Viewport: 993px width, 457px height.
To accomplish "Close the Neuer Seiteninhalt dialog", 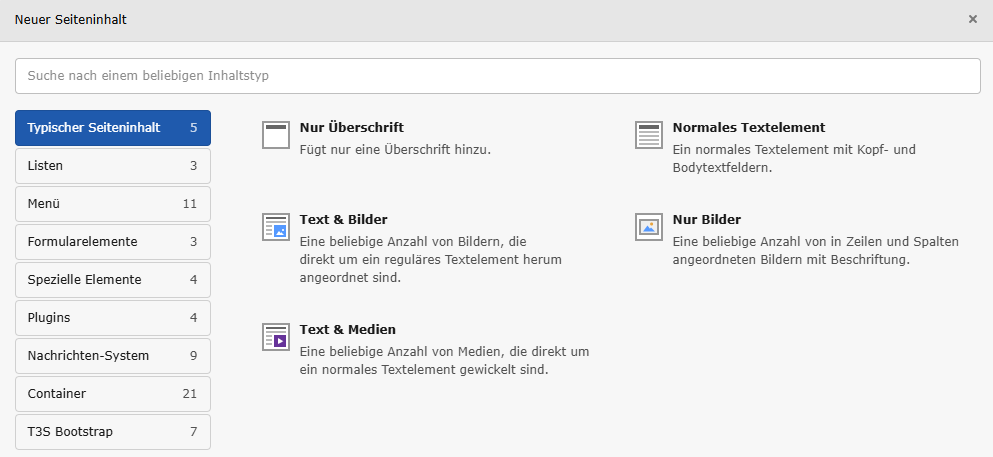I will 972,19.
